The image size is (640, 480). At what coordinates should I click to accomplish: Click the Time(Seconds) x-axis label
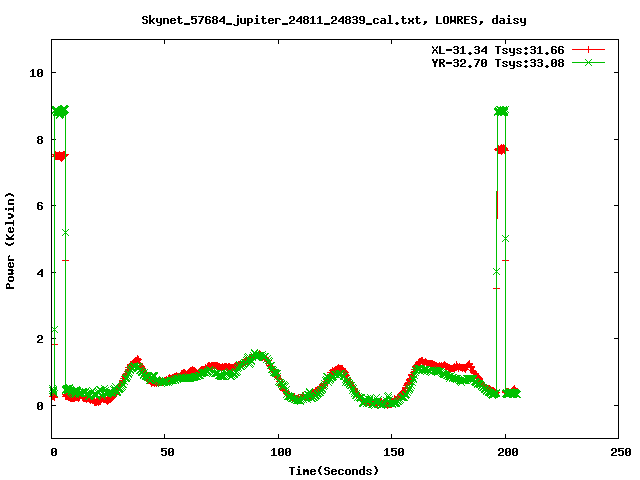point(333,470)
